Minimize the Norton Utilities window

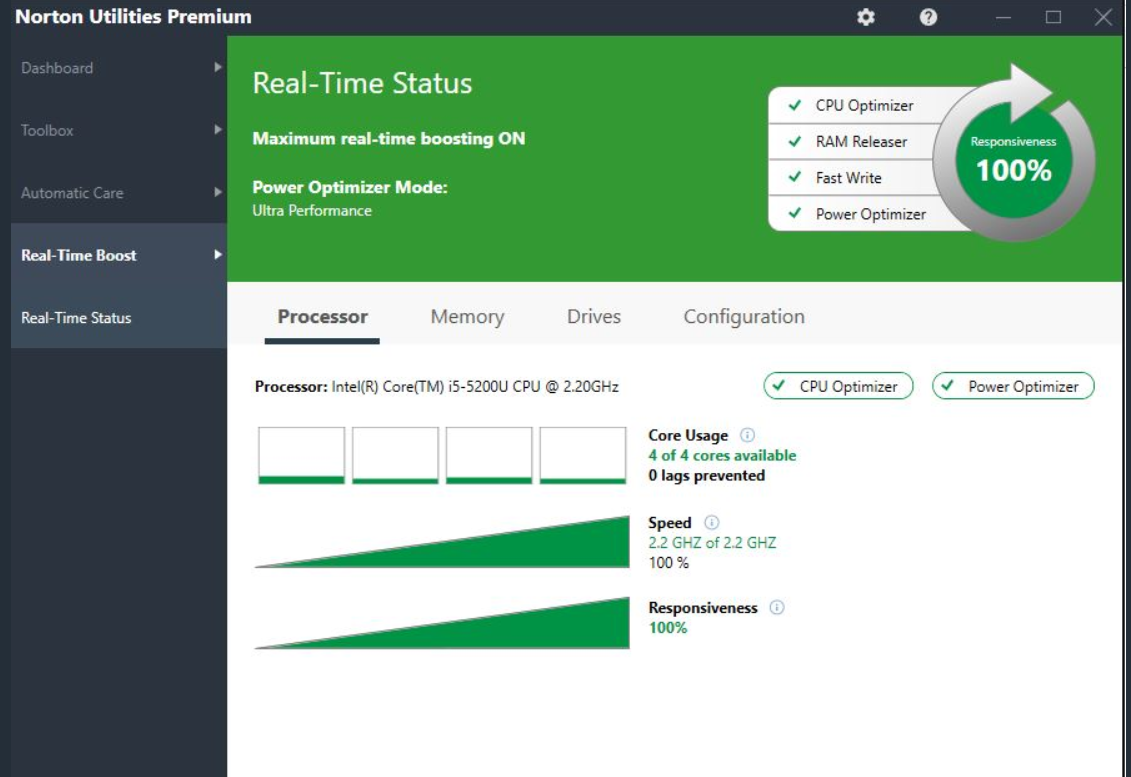tap(1003, 17)
